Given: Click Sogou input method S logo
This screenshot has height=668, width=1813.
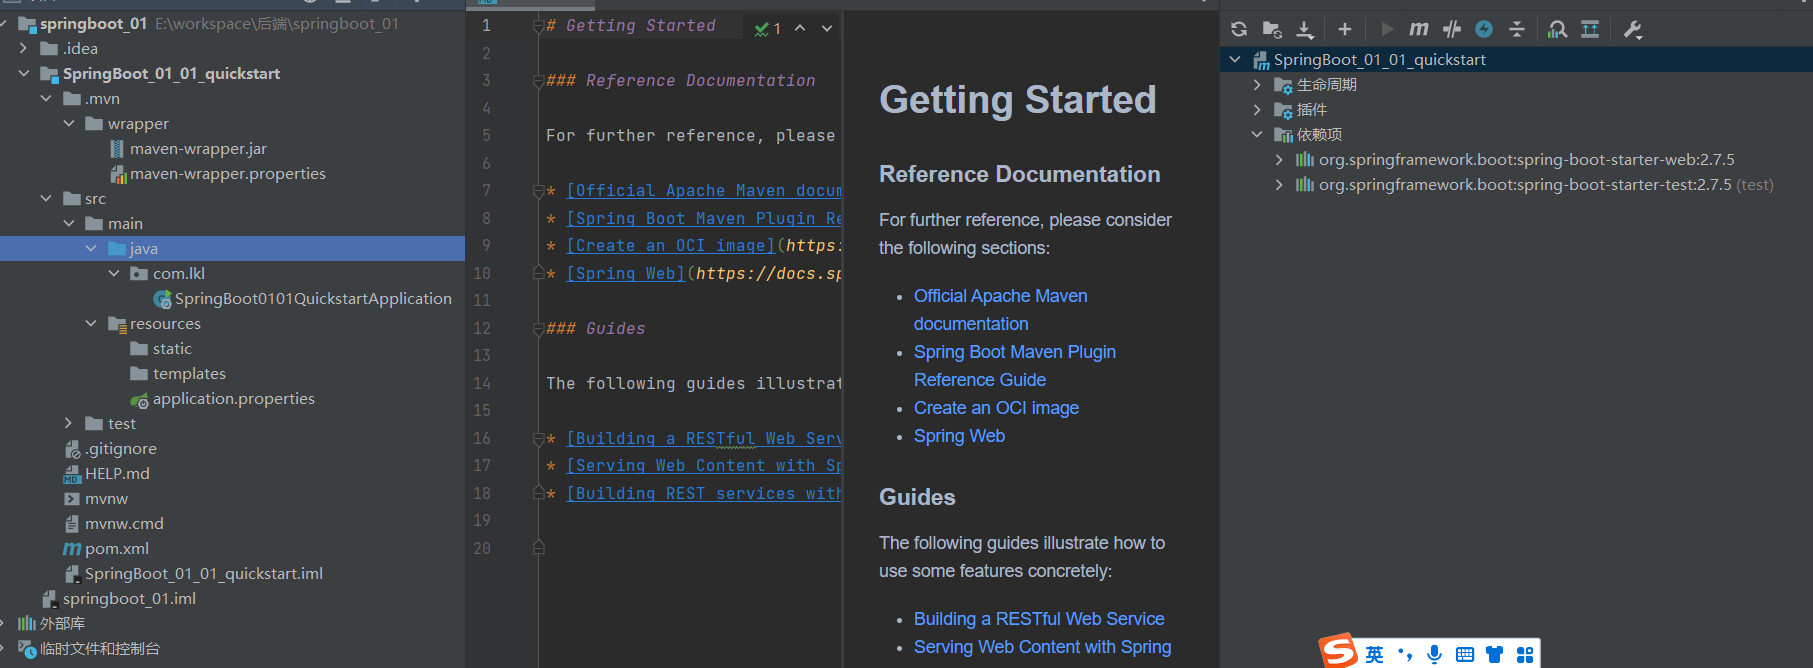Looking at the screenshot, I should click(x=1338, y=652).
